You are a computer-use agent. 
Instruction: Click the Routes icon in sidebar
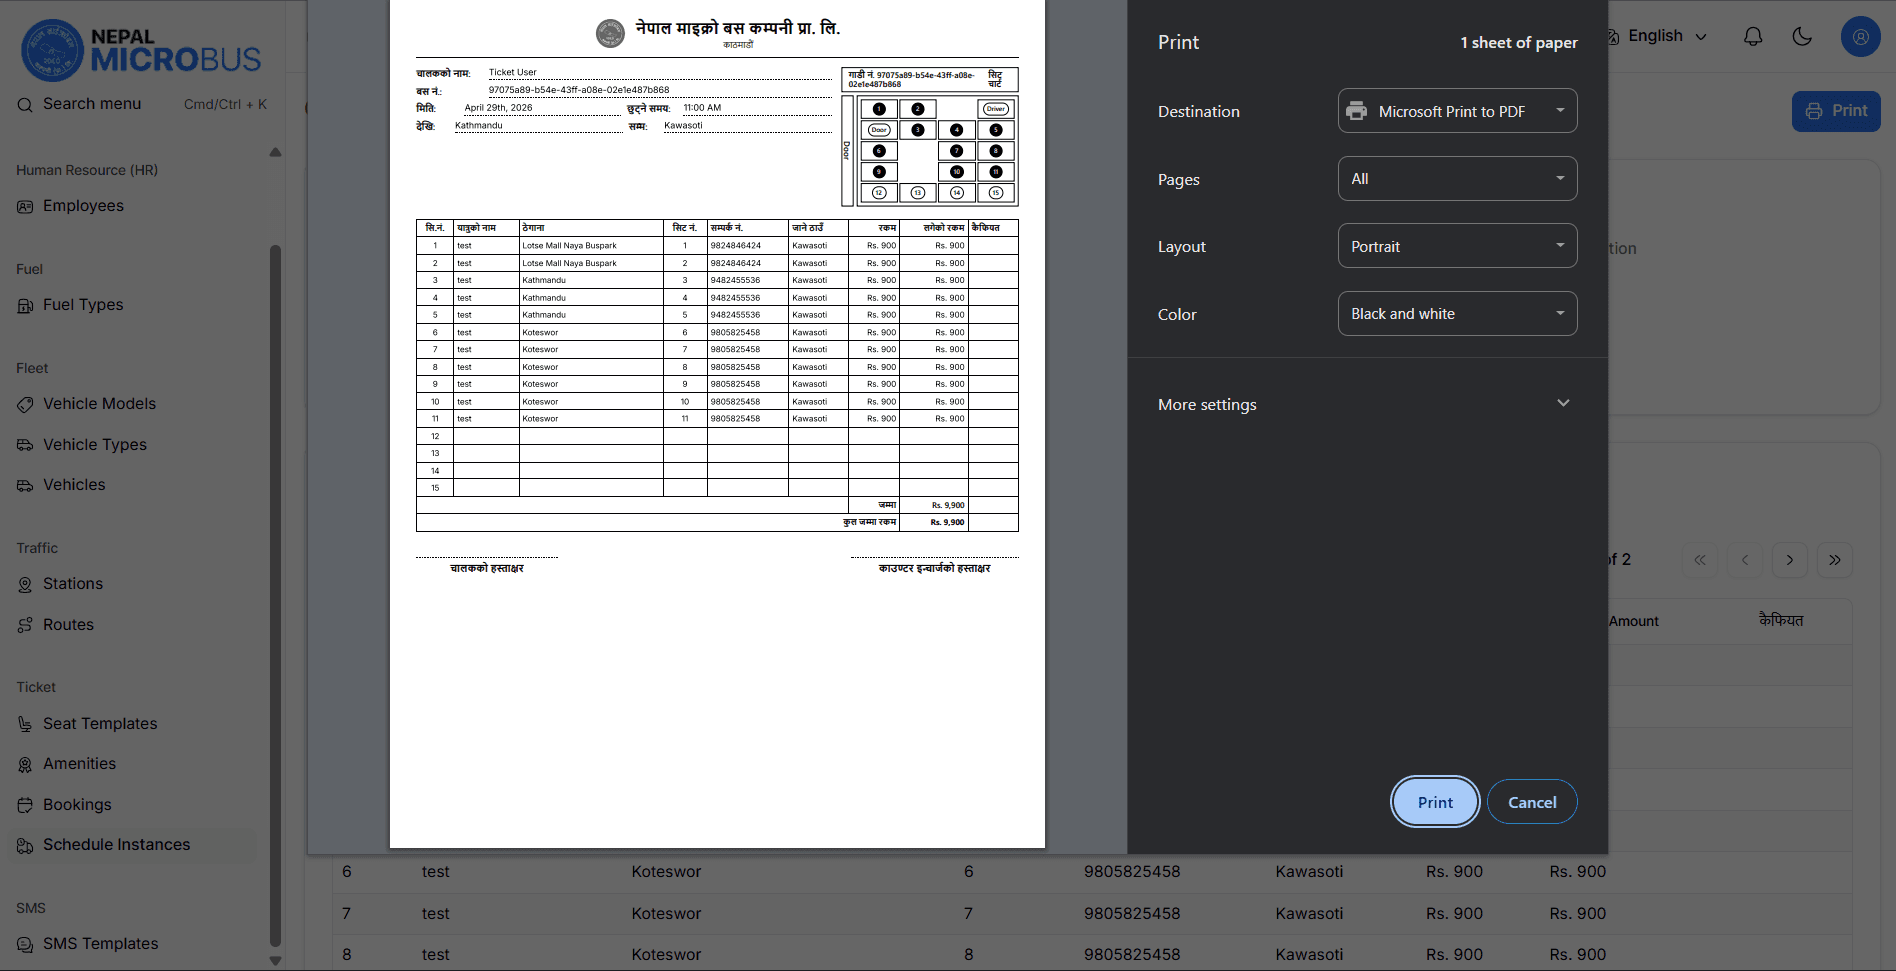25,625
